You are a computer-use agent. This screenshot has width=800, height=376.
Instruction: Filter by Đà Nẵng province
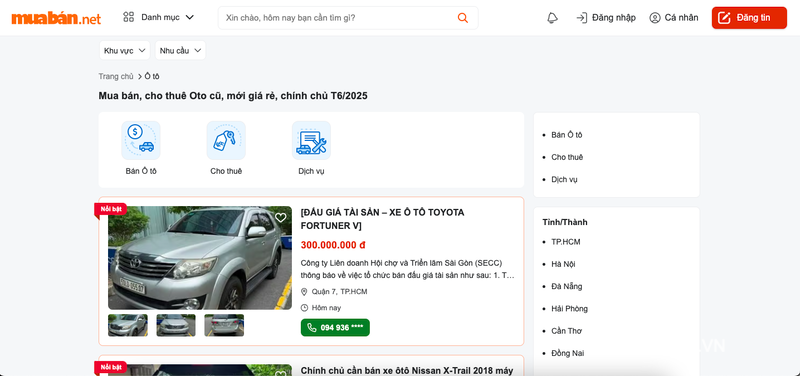567,286
